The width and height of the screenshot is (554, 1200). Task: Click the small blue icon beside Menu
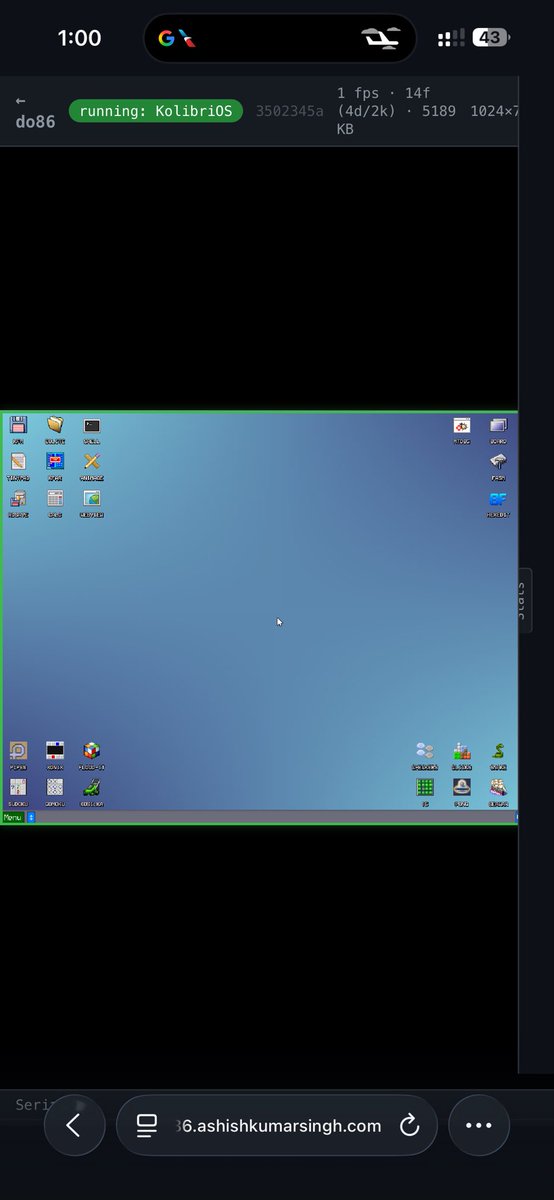pos(31,817)
